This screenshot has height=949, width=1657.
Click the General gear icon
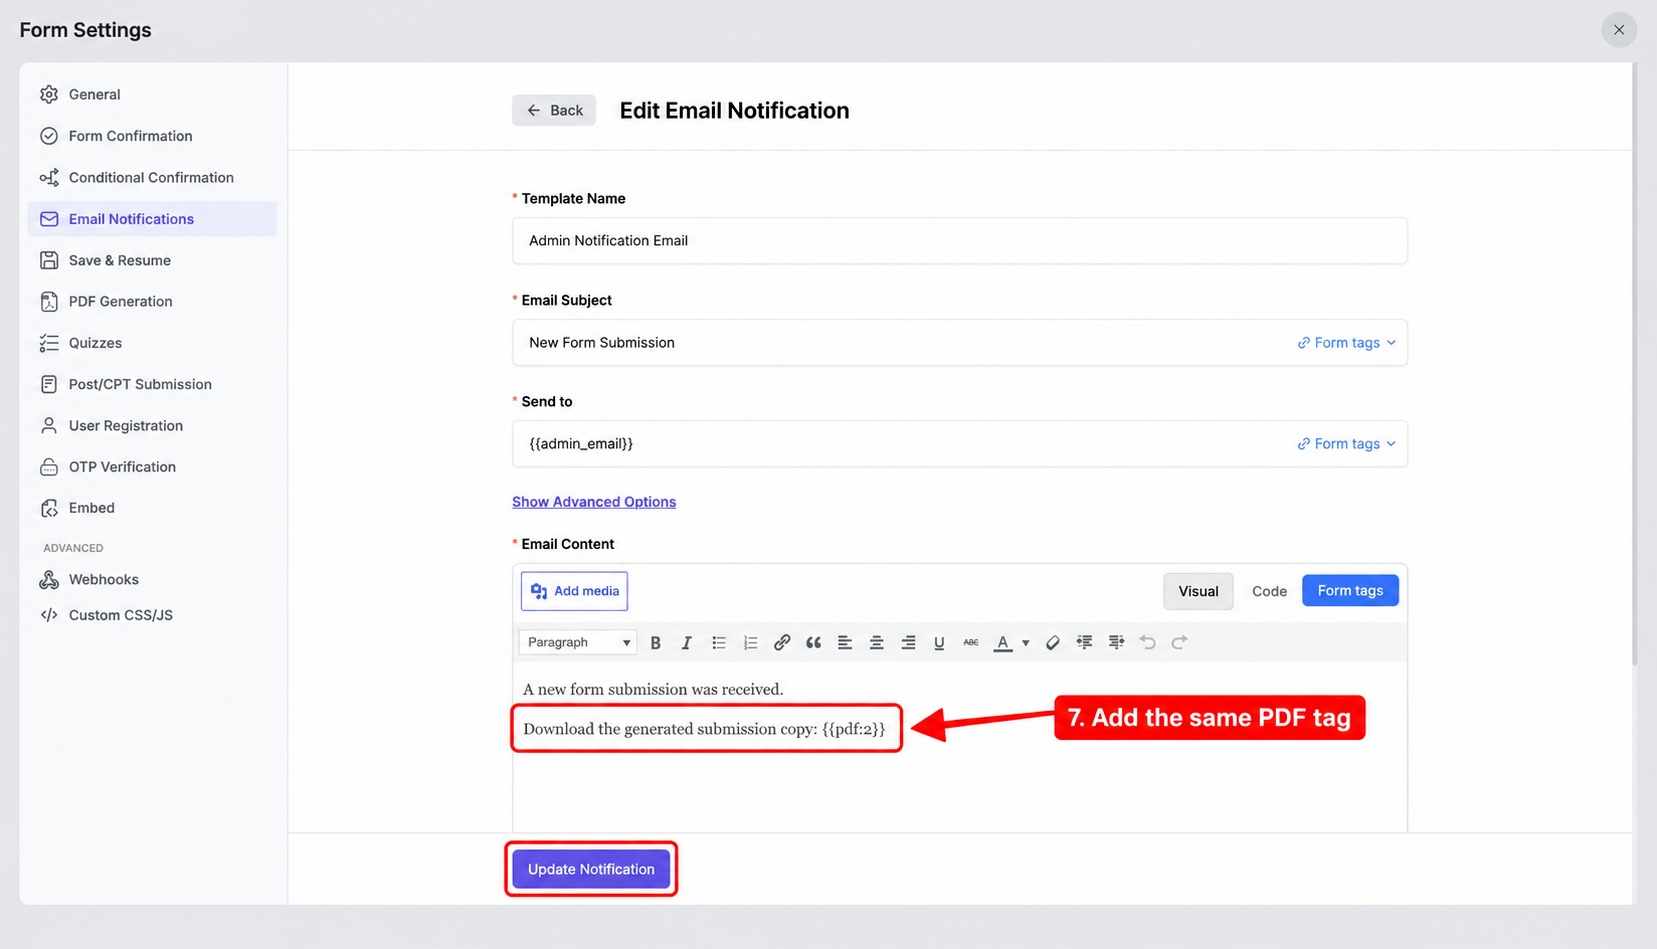49,94
